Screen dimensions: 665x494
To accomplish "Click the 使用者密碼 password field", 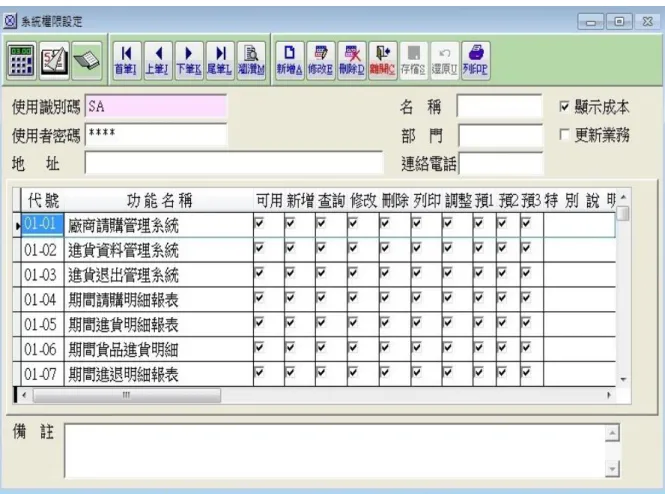I will [x=156, y=135].
